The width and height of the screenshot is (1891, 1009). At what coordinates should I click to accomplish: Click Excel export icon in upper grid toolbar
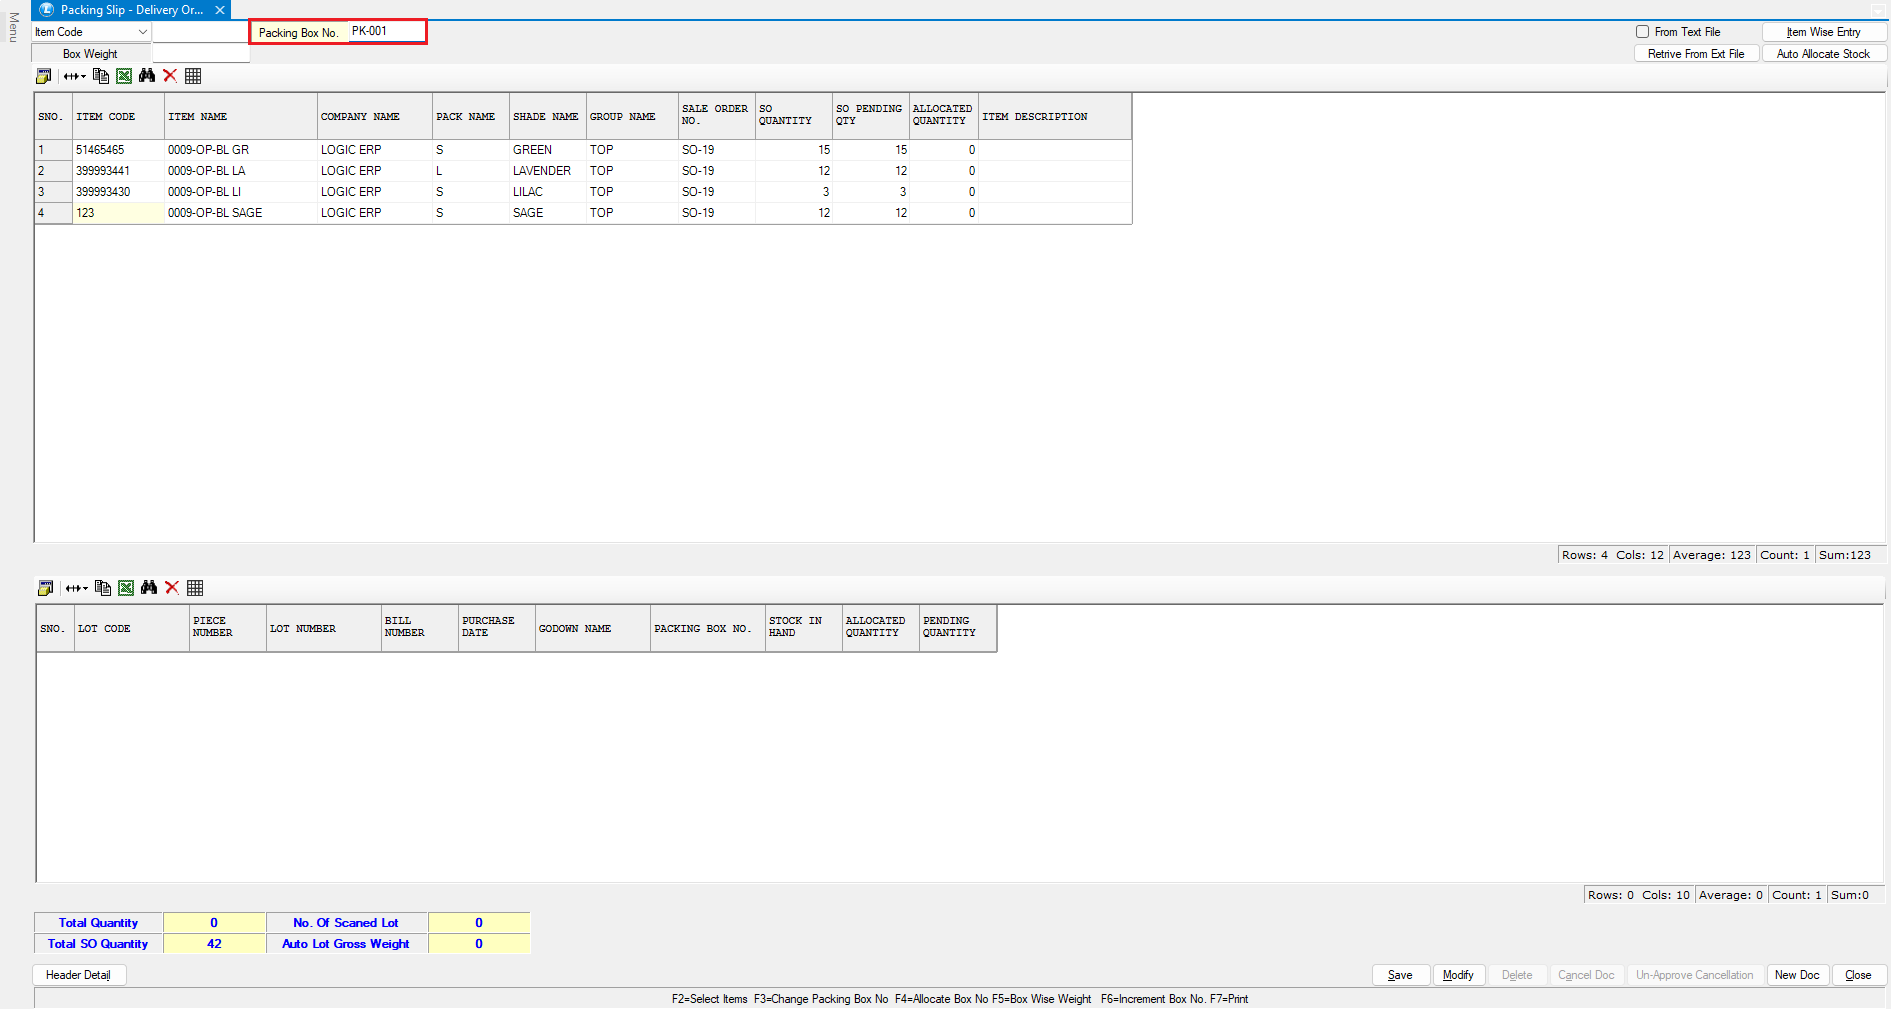pos(124,76)
